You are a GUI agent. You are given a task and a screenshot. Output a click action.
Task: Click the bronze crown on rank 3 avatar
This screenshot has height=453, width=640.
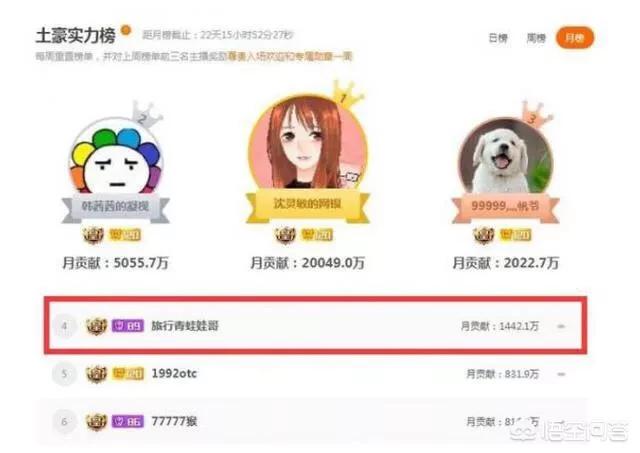pyautogui.click(x=536, y=113)
